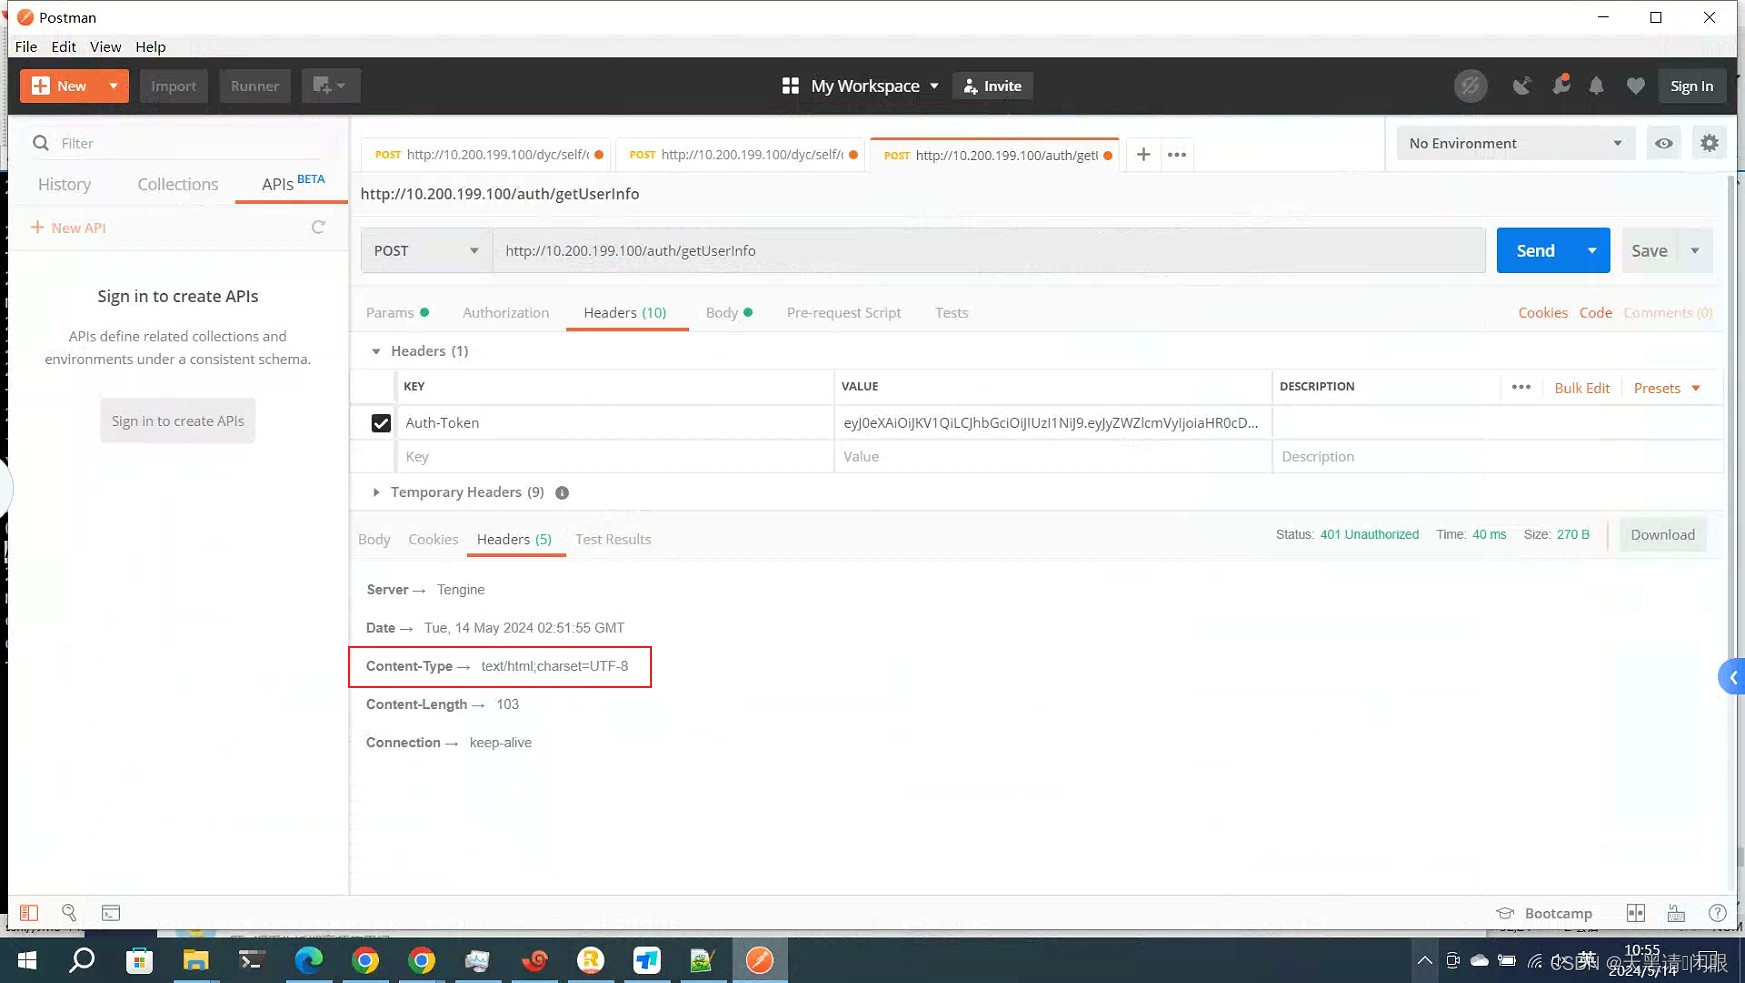1745x983 pixels.
Task: Click the search magnifier icon at bottom left
Action: (69, 912)
